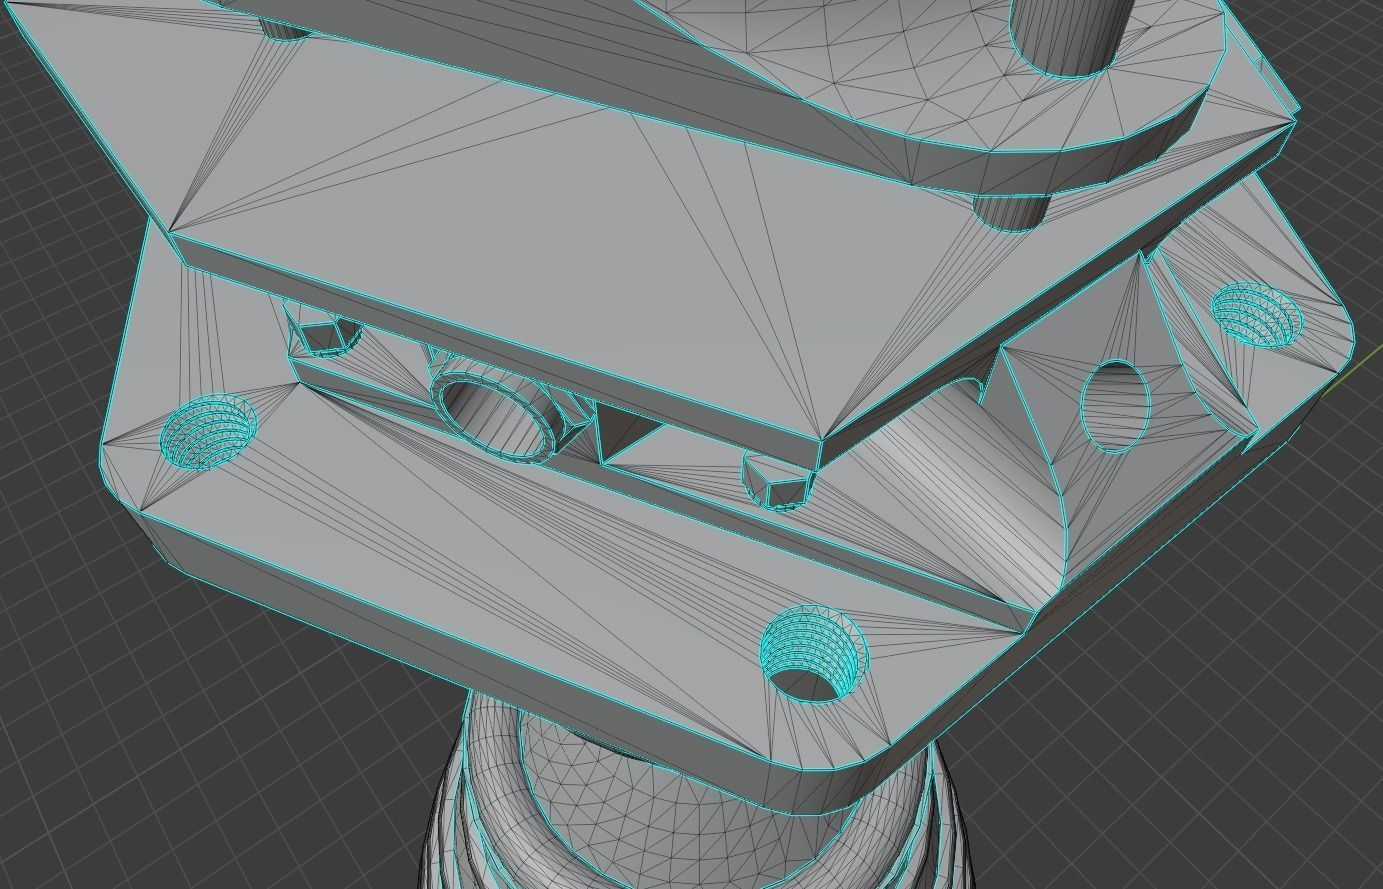Select the threaded hole on plate's front edge
Image resolution: width=1383 pixels, height=889 pixels.
(x=813, y=654)
